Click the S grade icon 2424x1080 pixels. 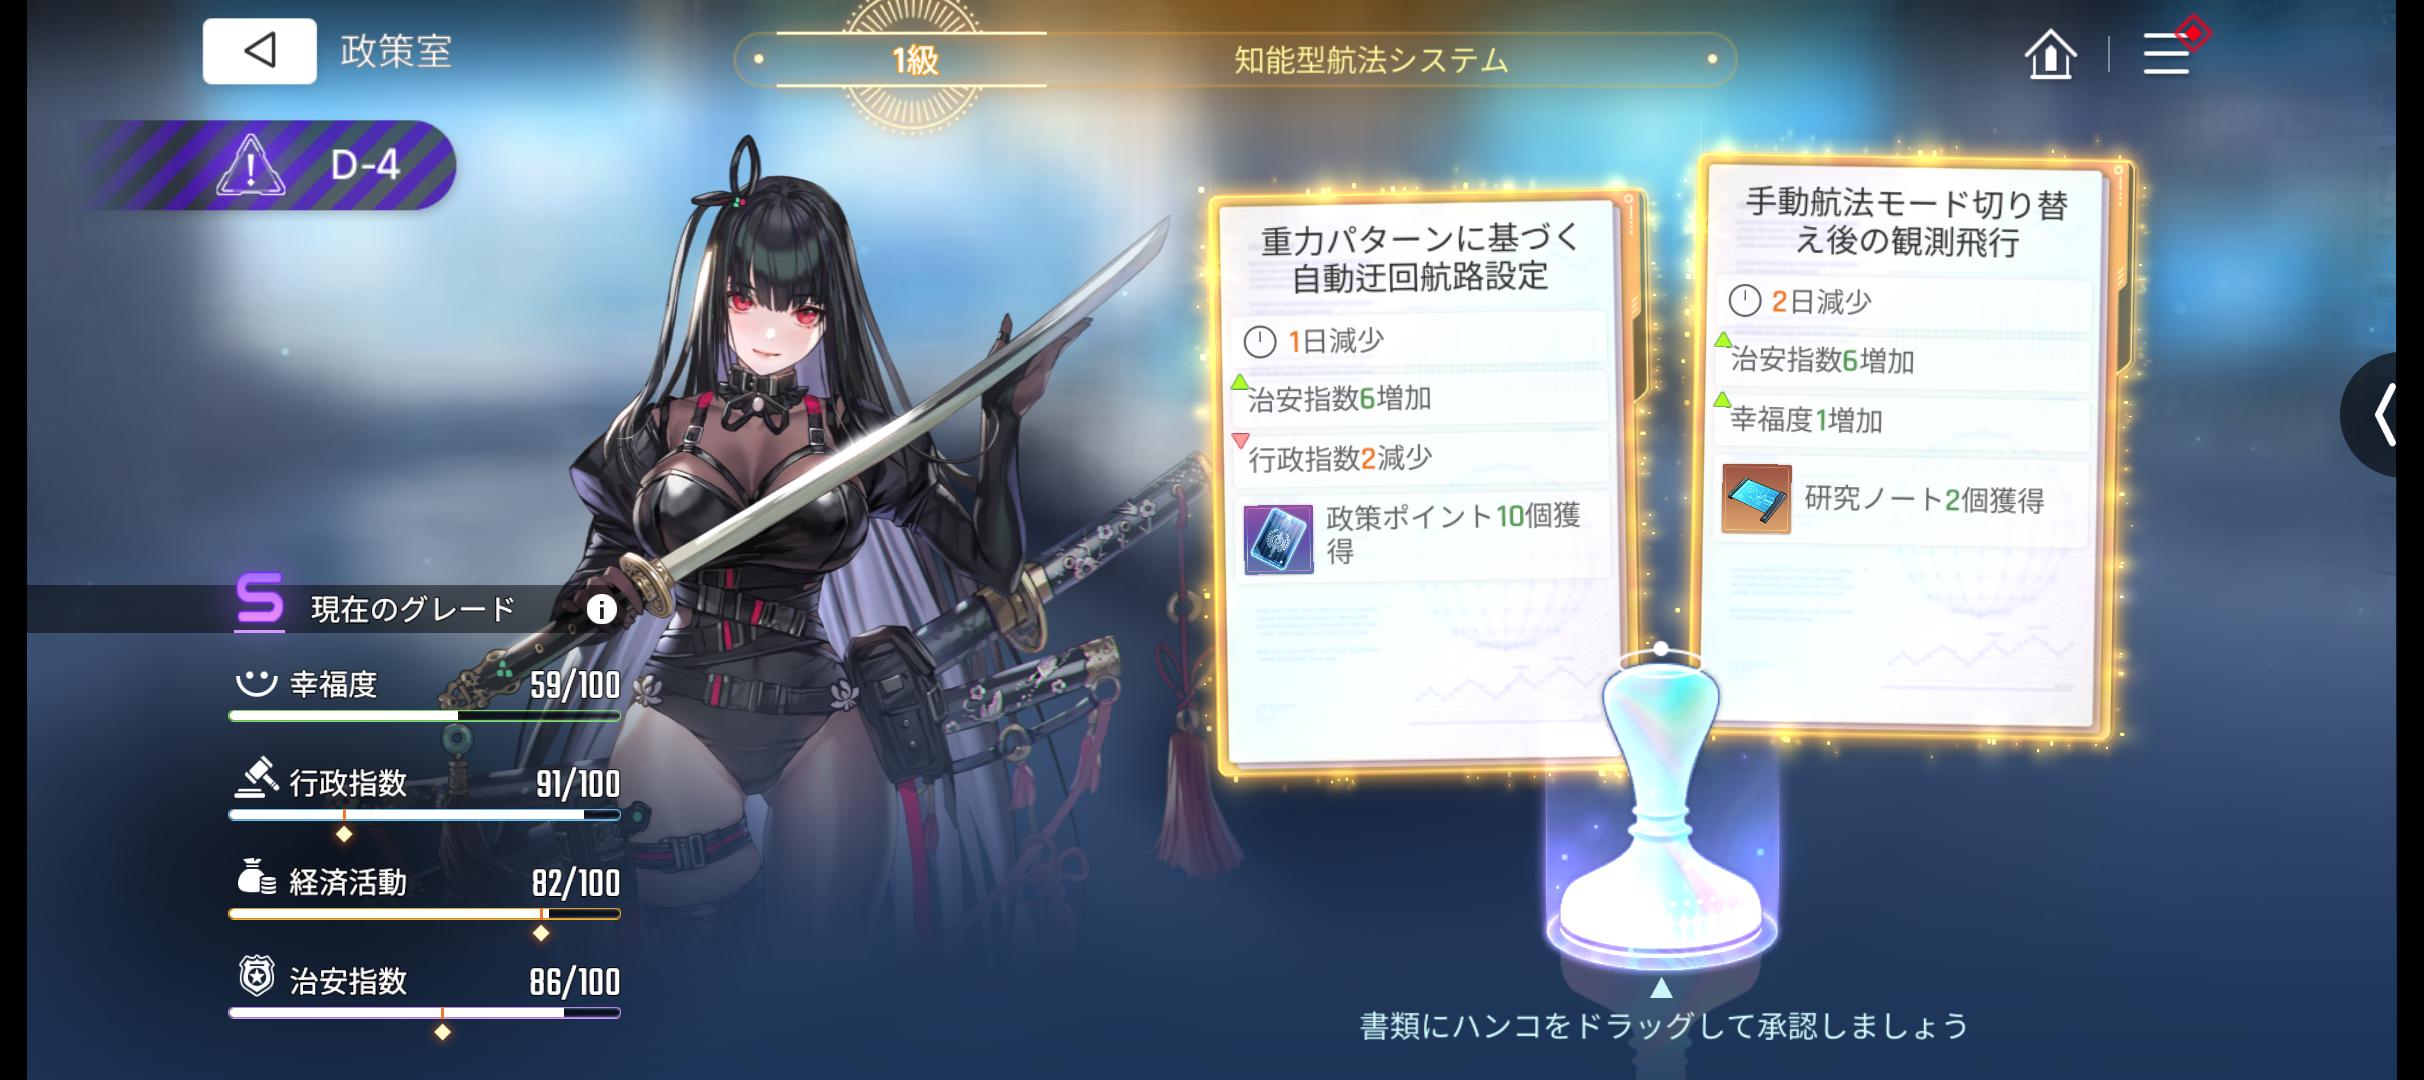click(259, 603)
